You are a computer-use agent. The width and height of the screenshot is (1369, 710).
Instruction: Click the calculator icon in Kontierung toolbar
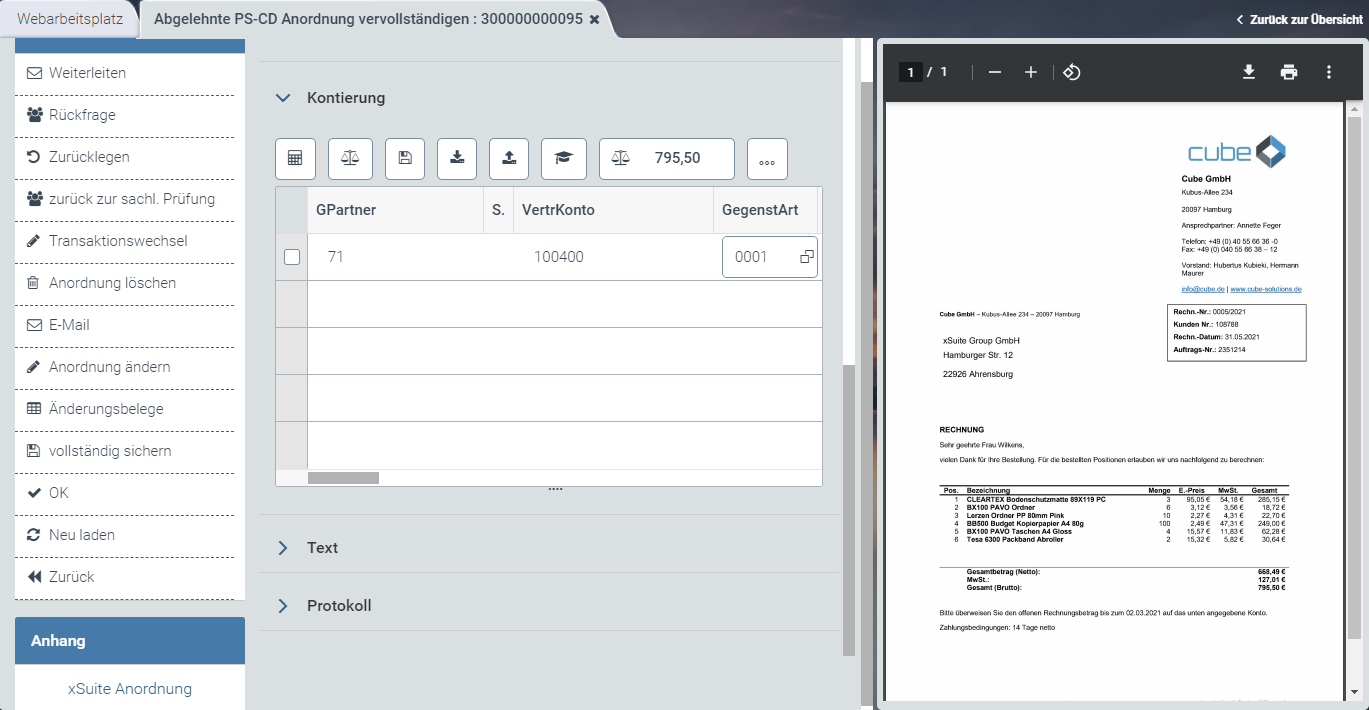click(295, 158)
